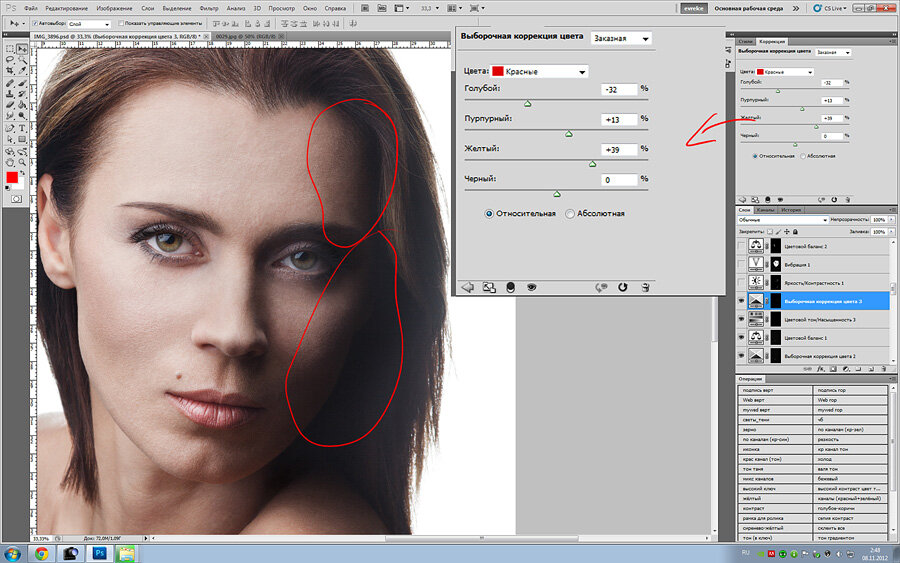900x563 pixels.
Task: Open the Обычные blend mode dropdown
Action: tap(783, 219)
